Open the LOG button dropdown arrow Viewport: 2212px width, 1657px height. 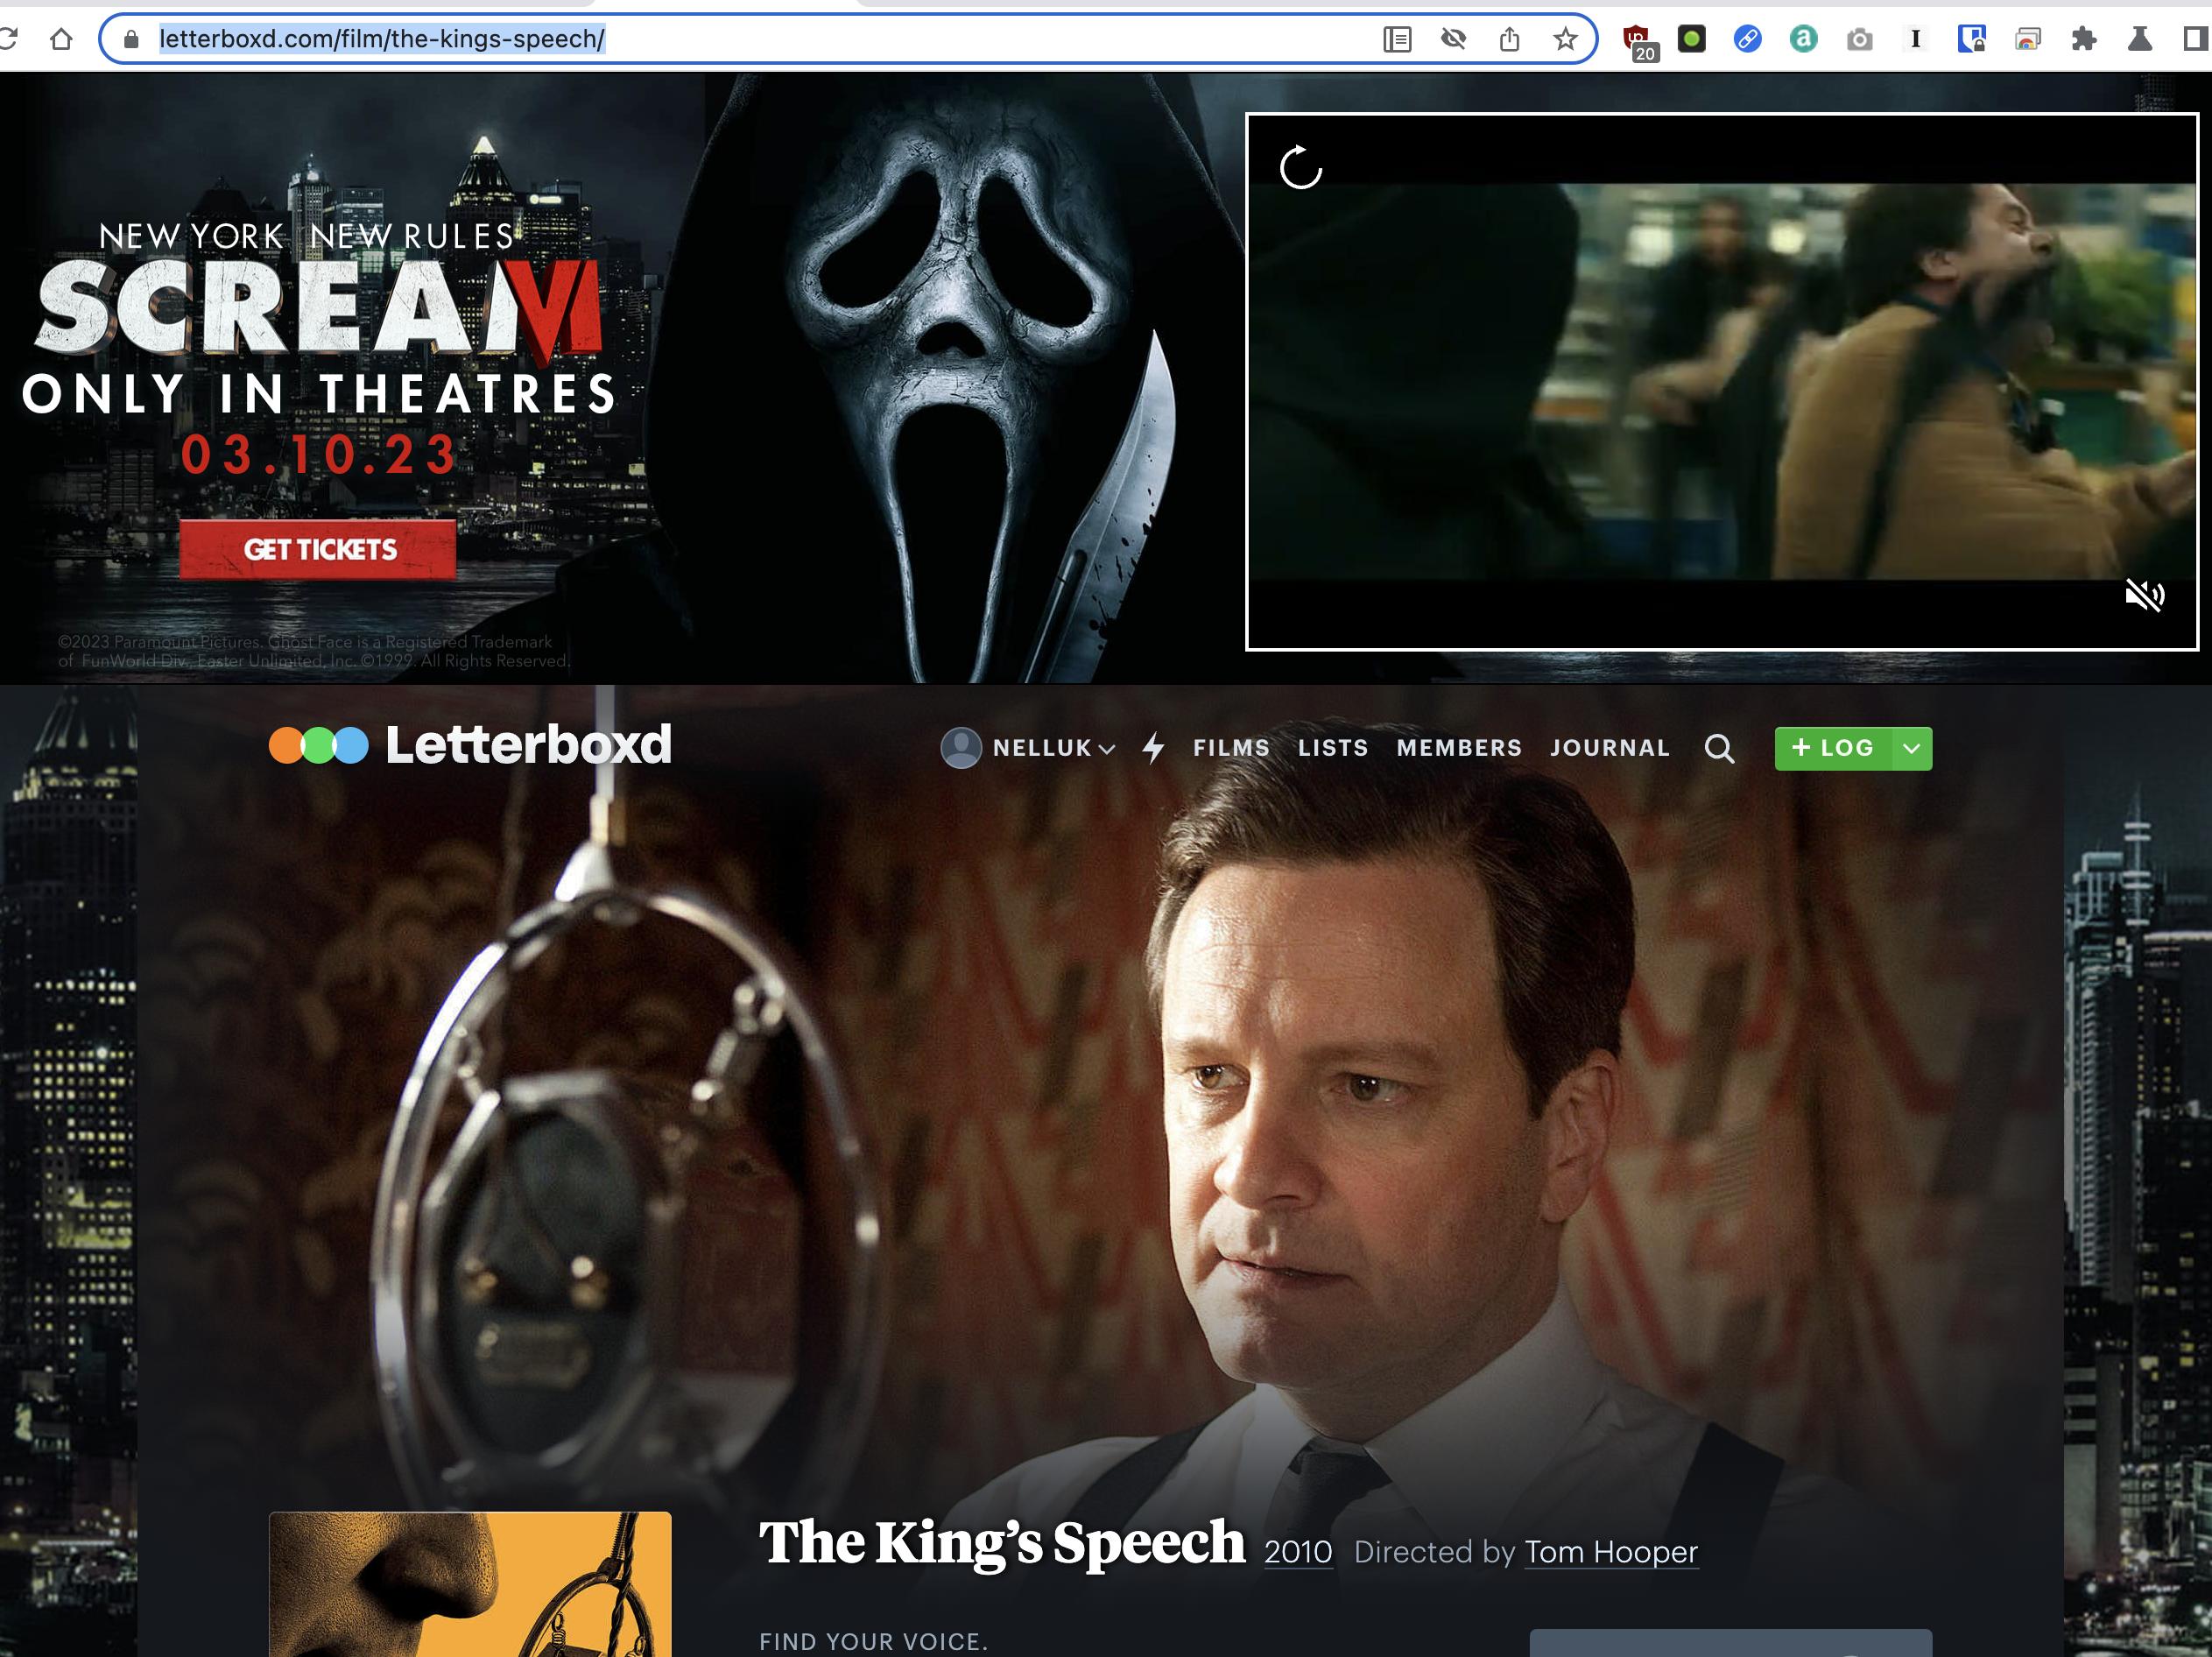click(x=1911, y=748)
